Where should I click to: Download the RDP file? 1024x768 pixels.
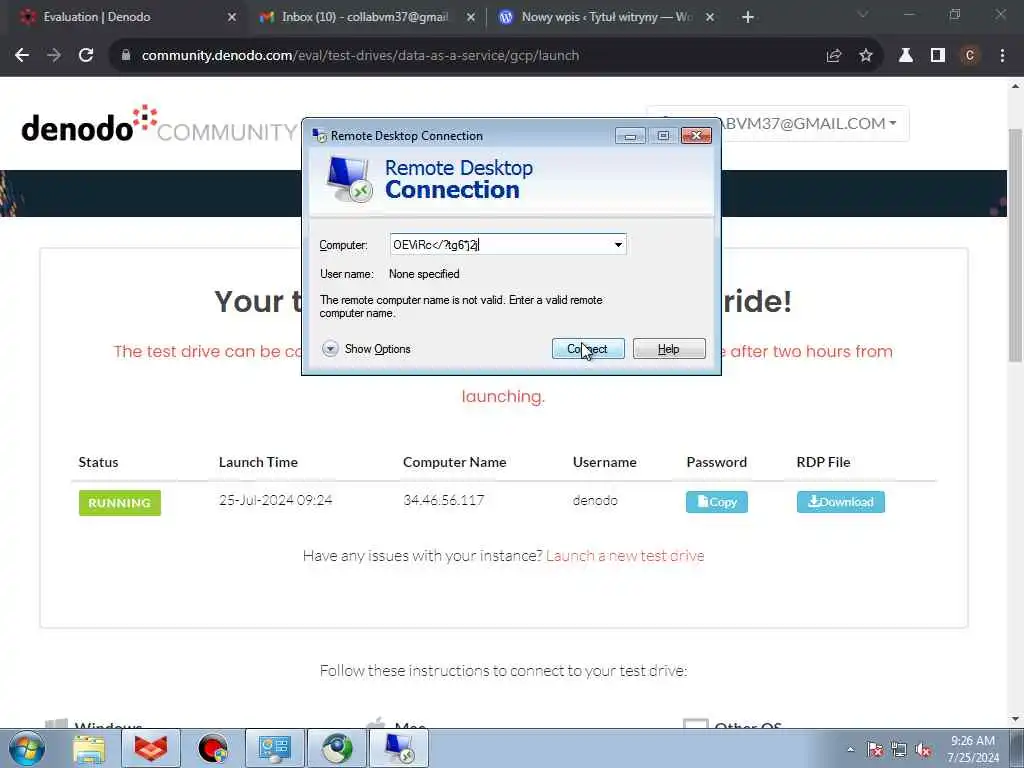tap(840, 502)
